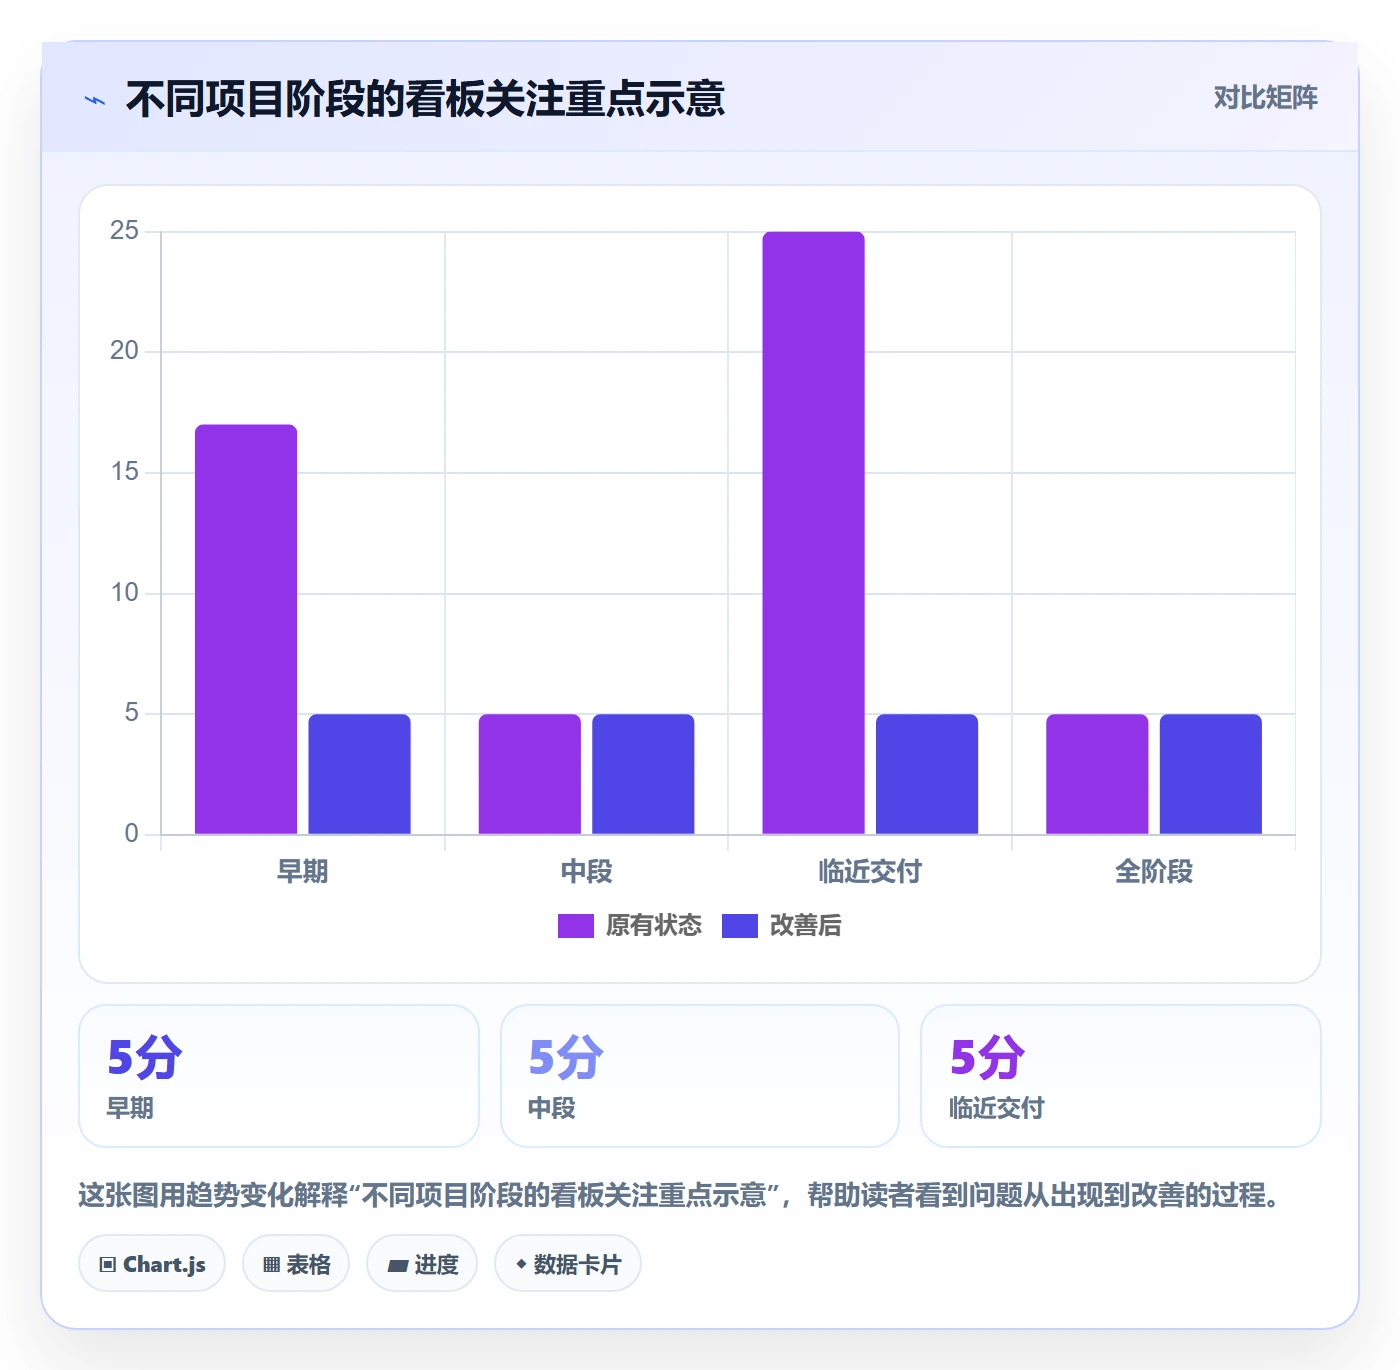Click the Chart.js chip square icon
This screenshot has width=1400, height=1370.
108,1265
